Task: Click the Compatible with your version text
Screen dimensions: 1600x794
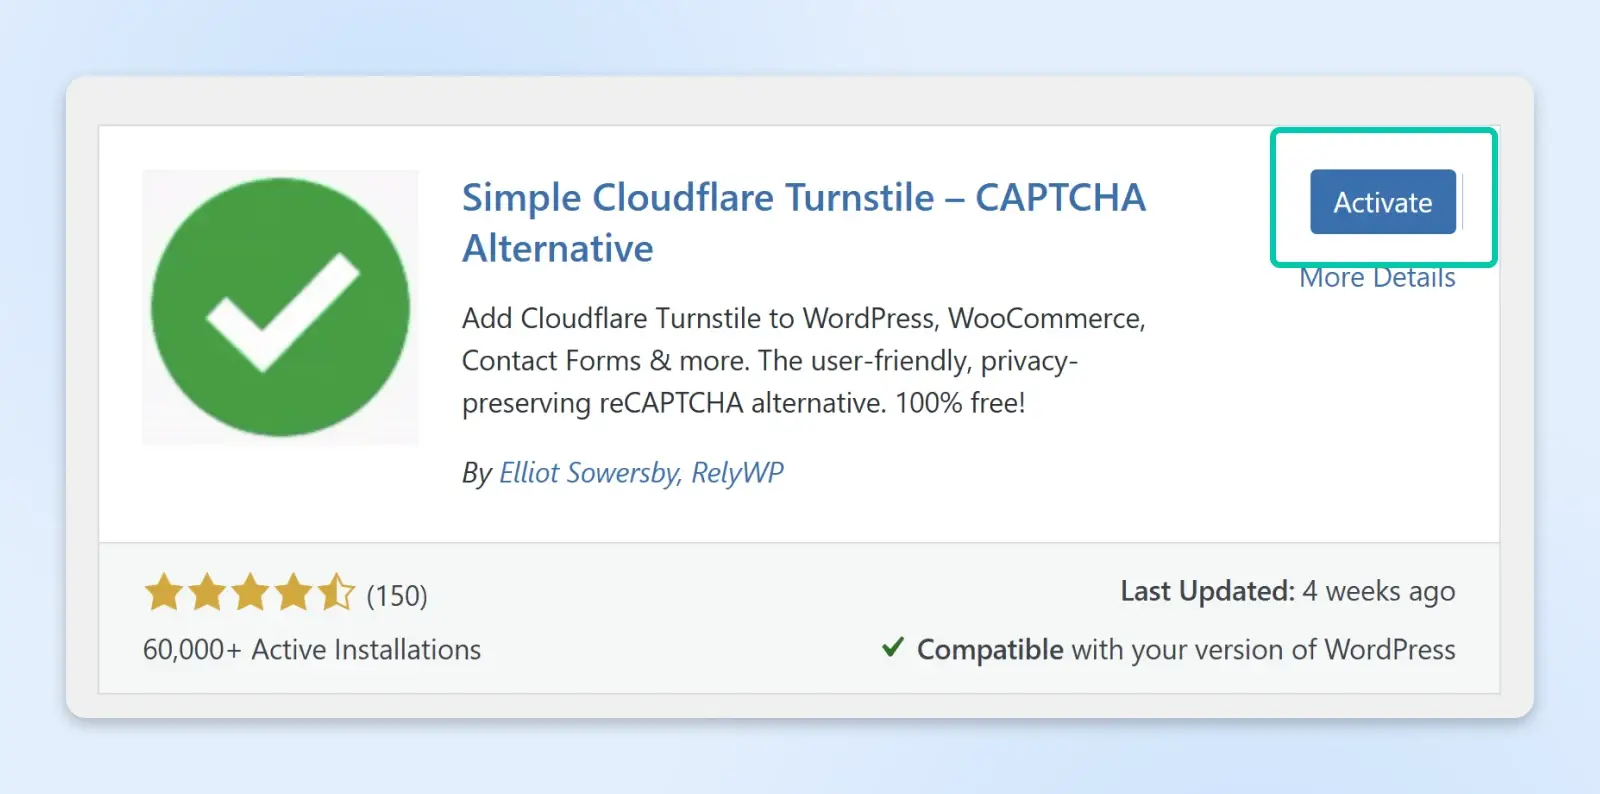Action: pos(1186,650)
